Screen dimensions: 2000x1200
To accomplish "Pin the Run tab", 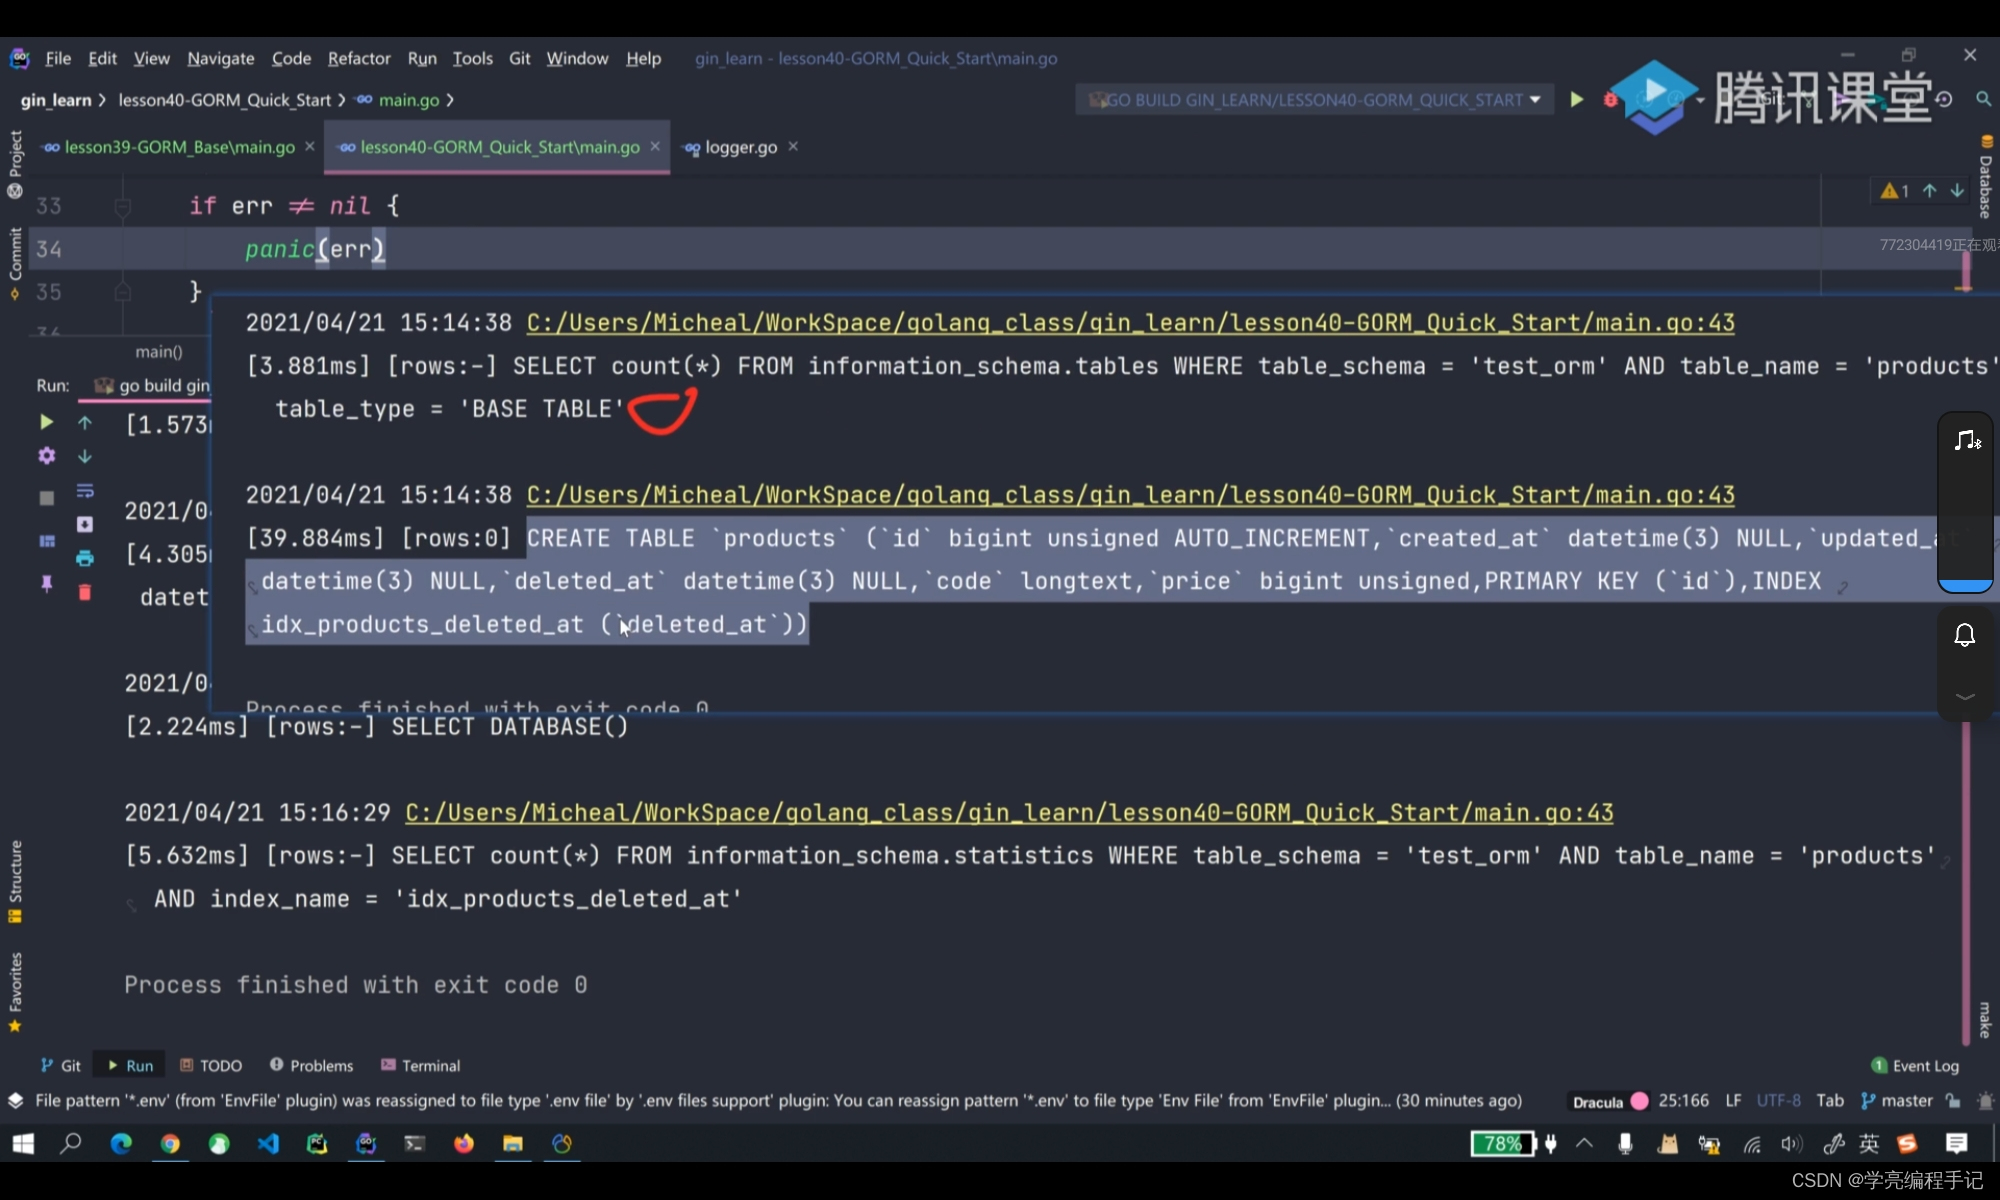I will [46, 583].
